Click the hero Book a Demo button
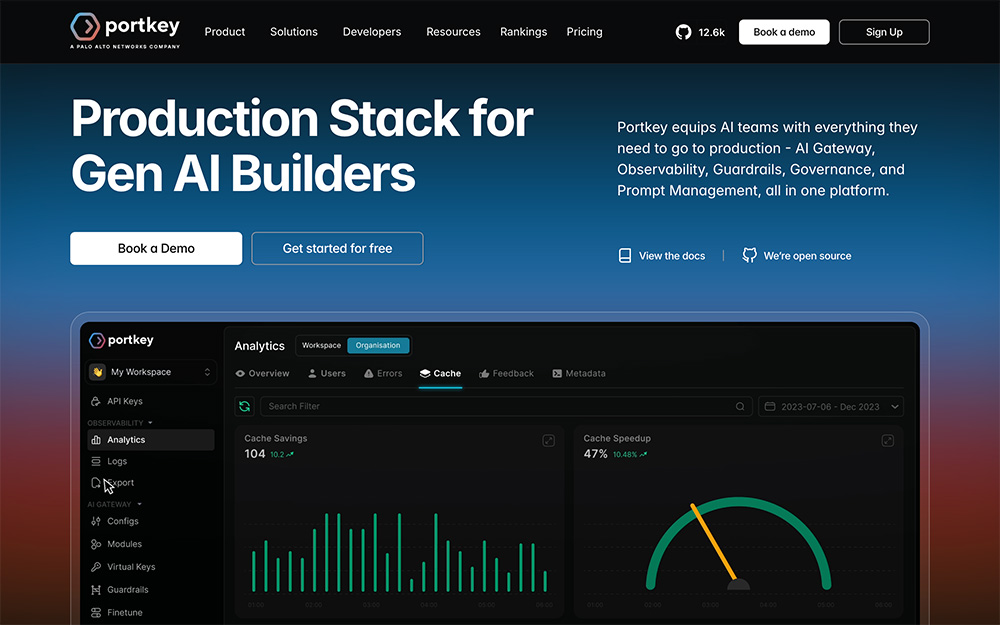The height and width of the screenshot is (625, 1000). [x=156, y=248]
